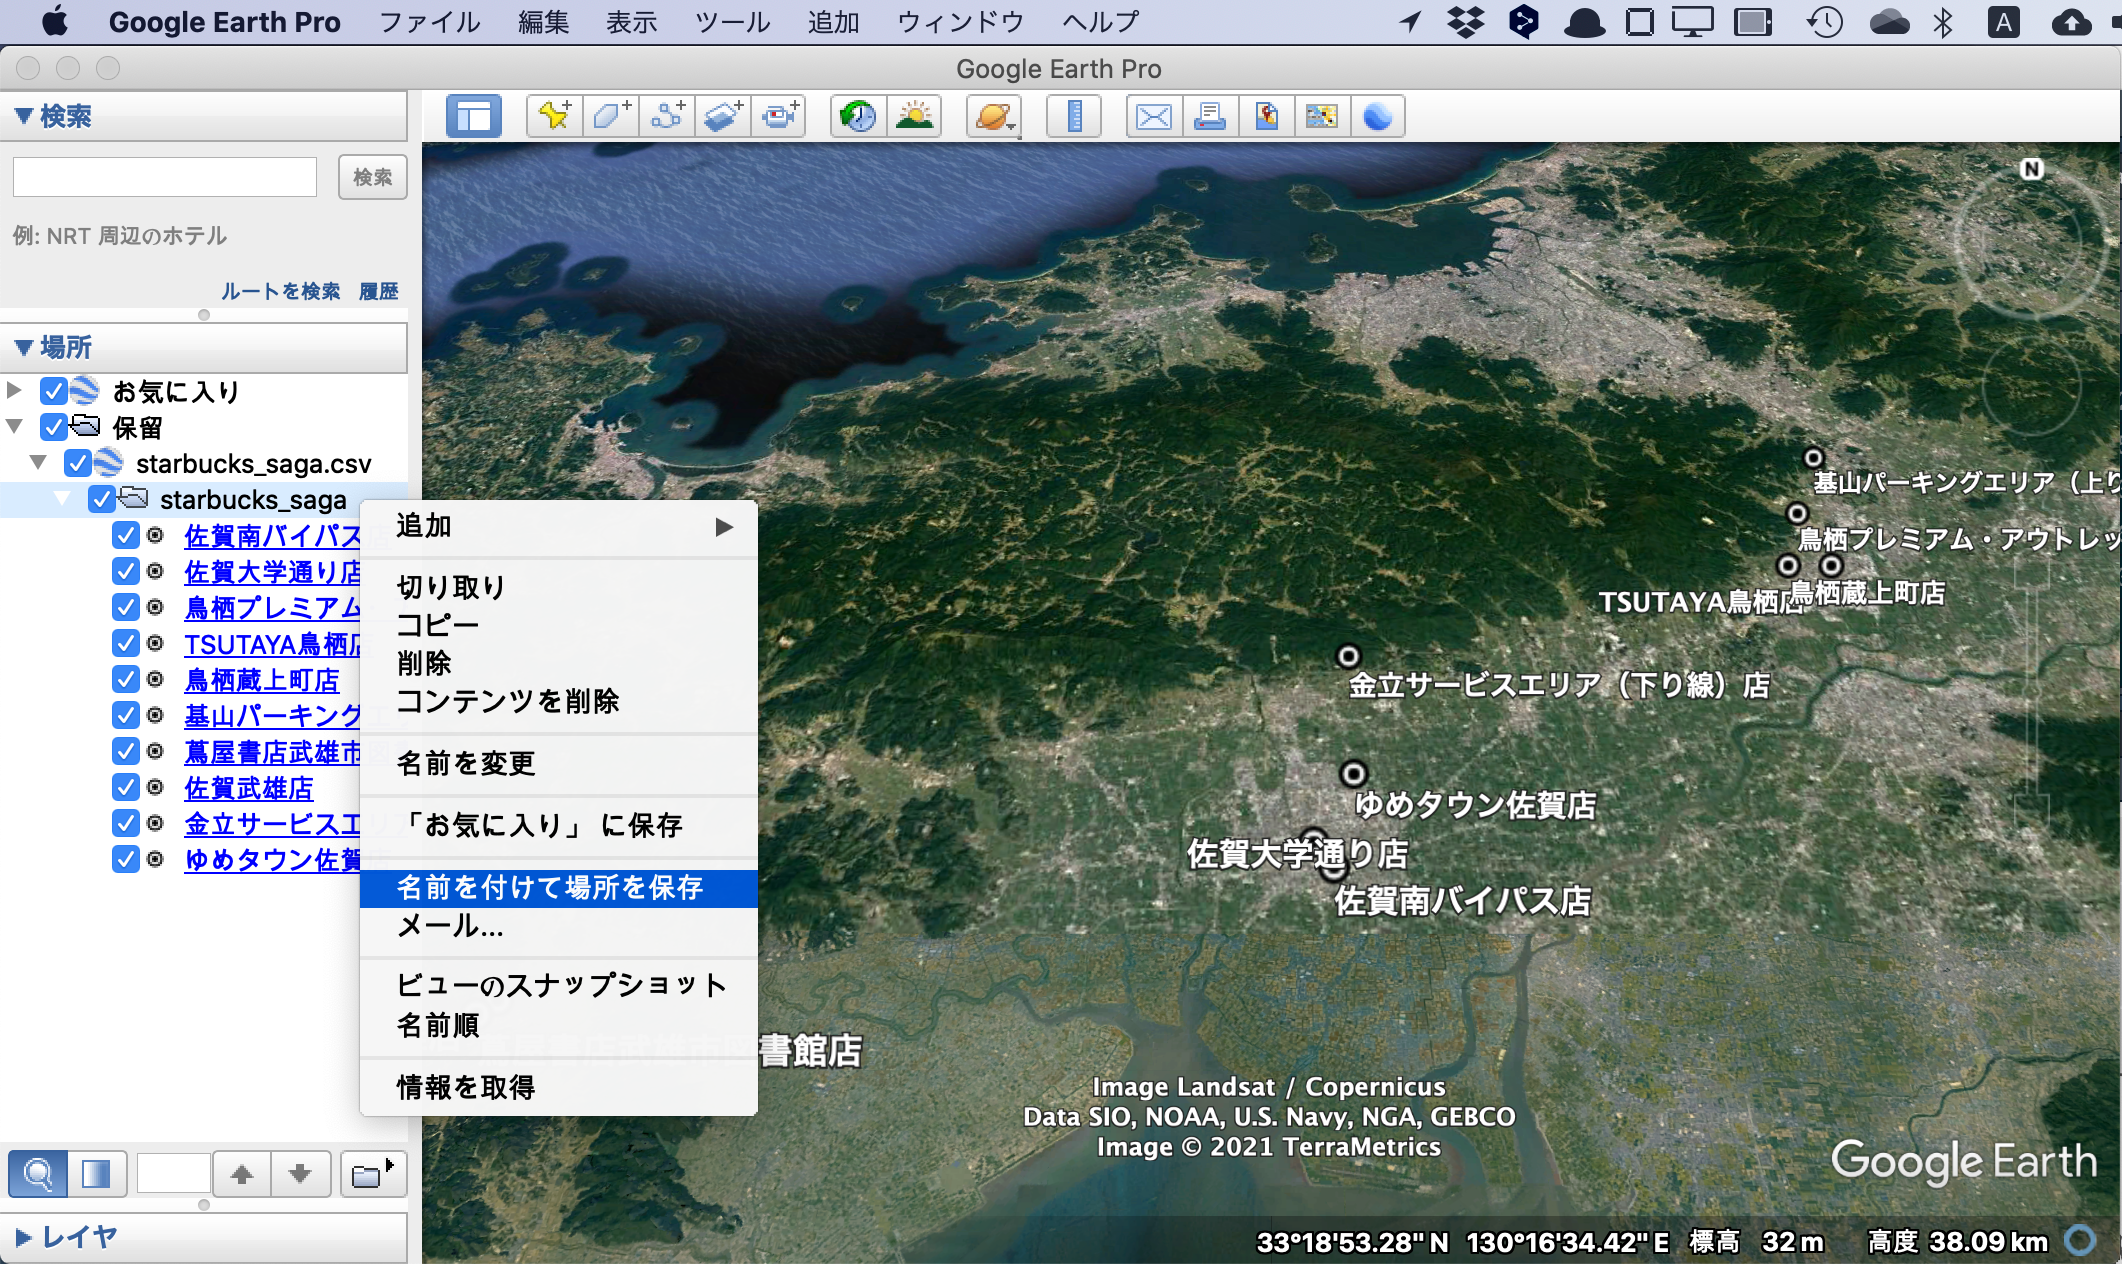Click the add folder button in Places footer

point(372,1174)
